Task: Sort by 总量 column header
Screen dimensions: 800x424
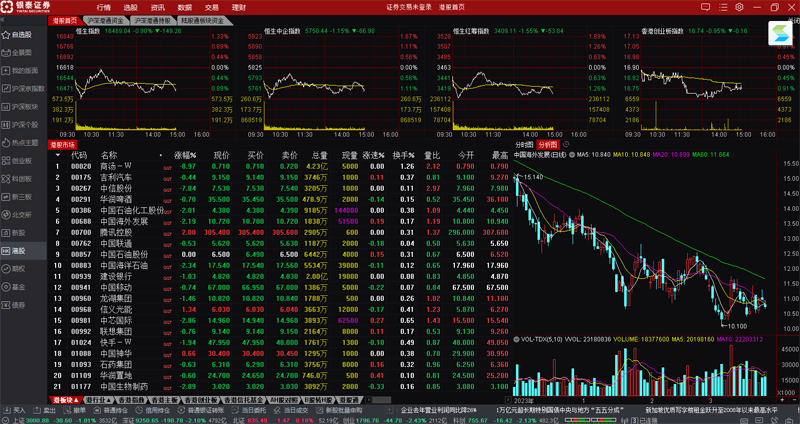Action: (x=320, y=155)
